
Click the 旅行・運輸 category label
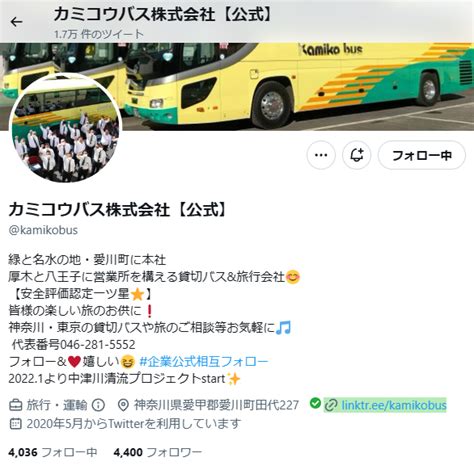click(x=57, y=405)
